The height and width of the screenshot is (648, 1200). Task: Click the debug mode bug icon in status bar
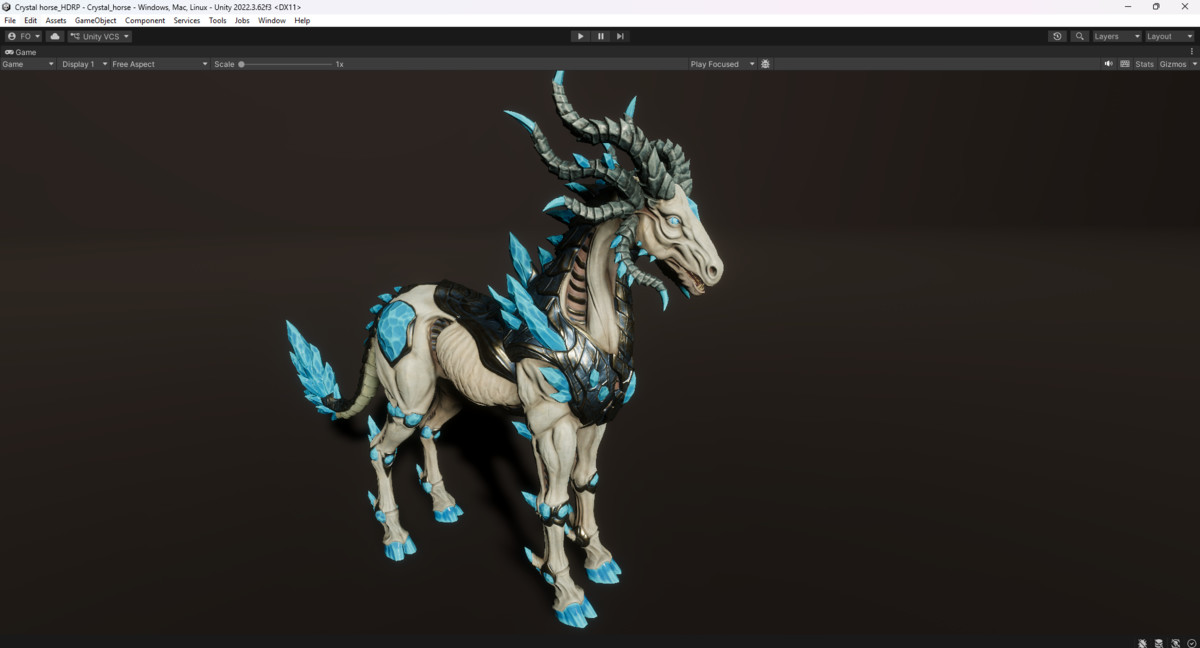1143,643
